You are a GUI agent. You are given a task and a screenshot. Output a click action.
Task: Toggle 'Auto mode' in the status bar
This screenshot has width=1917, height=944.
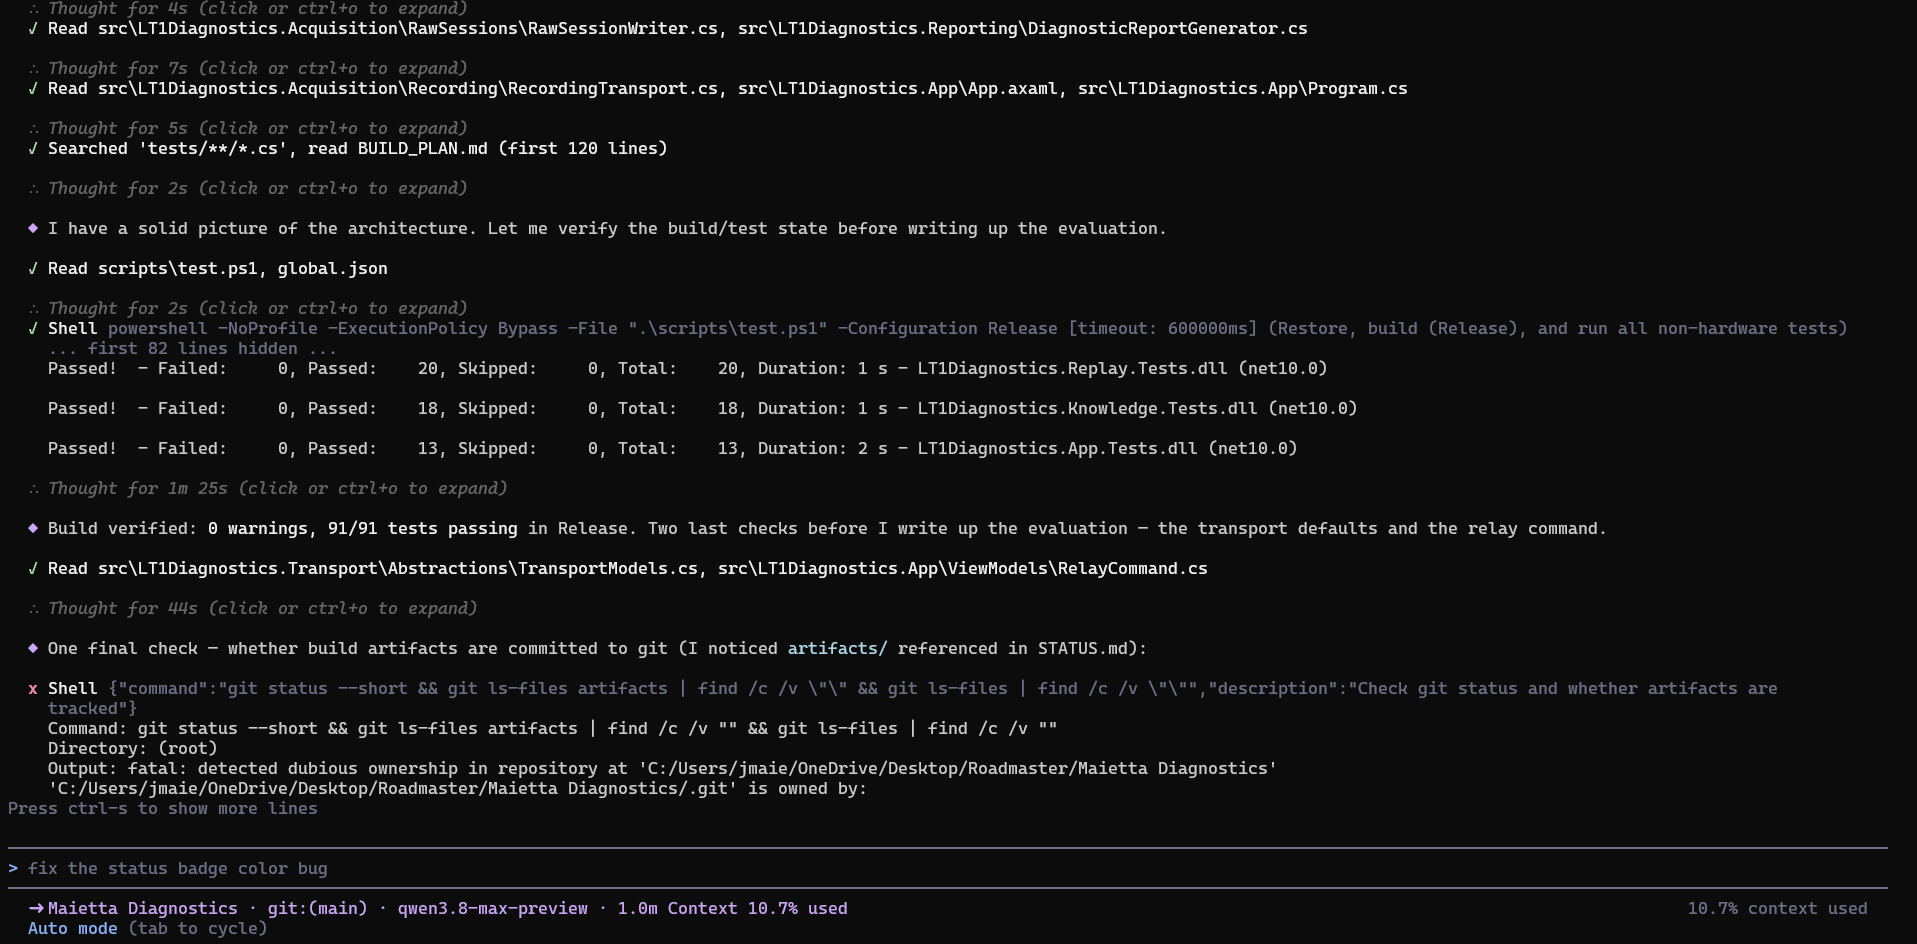[x=72, y=928]
